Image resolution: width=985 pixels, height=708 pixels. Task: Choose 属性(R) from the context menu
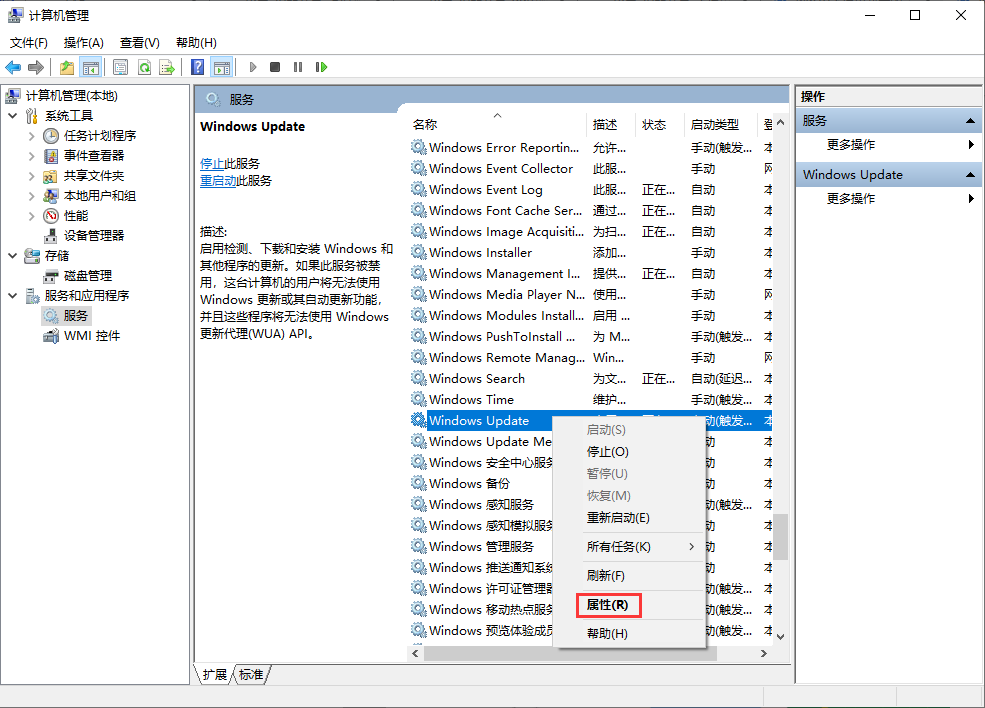[608, 605]
